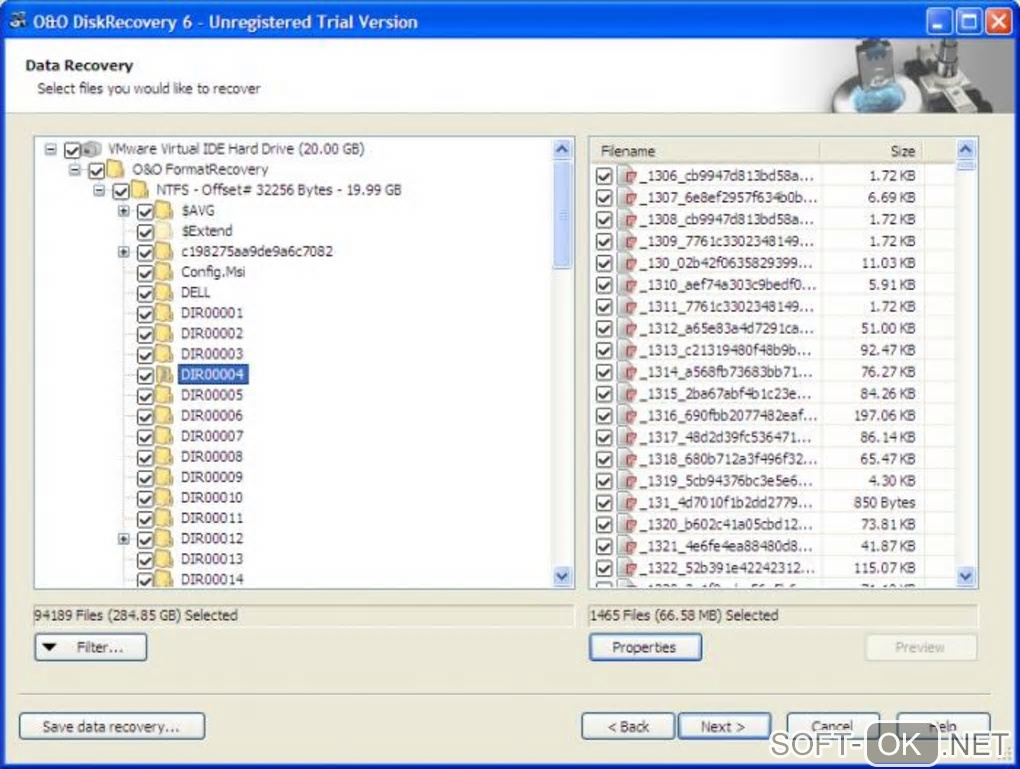The height and width of the screenshot is (769, 1020).
Task: Uncheck the _1308_cb9947d813bd58a file checkbox
Action: pyautogui.click(x=604, y=220)
